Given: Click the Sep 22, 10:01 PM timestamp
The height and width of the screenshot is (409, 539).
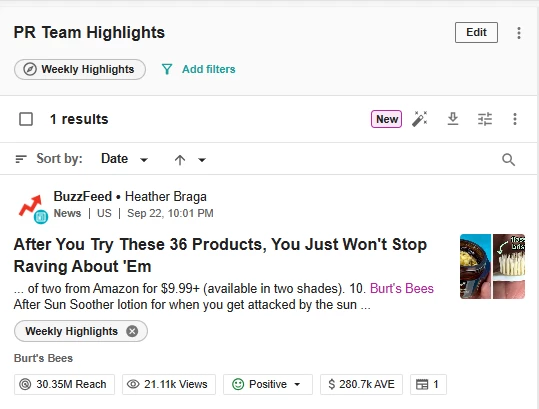Looking at the screenshot, I should point(170,213).
